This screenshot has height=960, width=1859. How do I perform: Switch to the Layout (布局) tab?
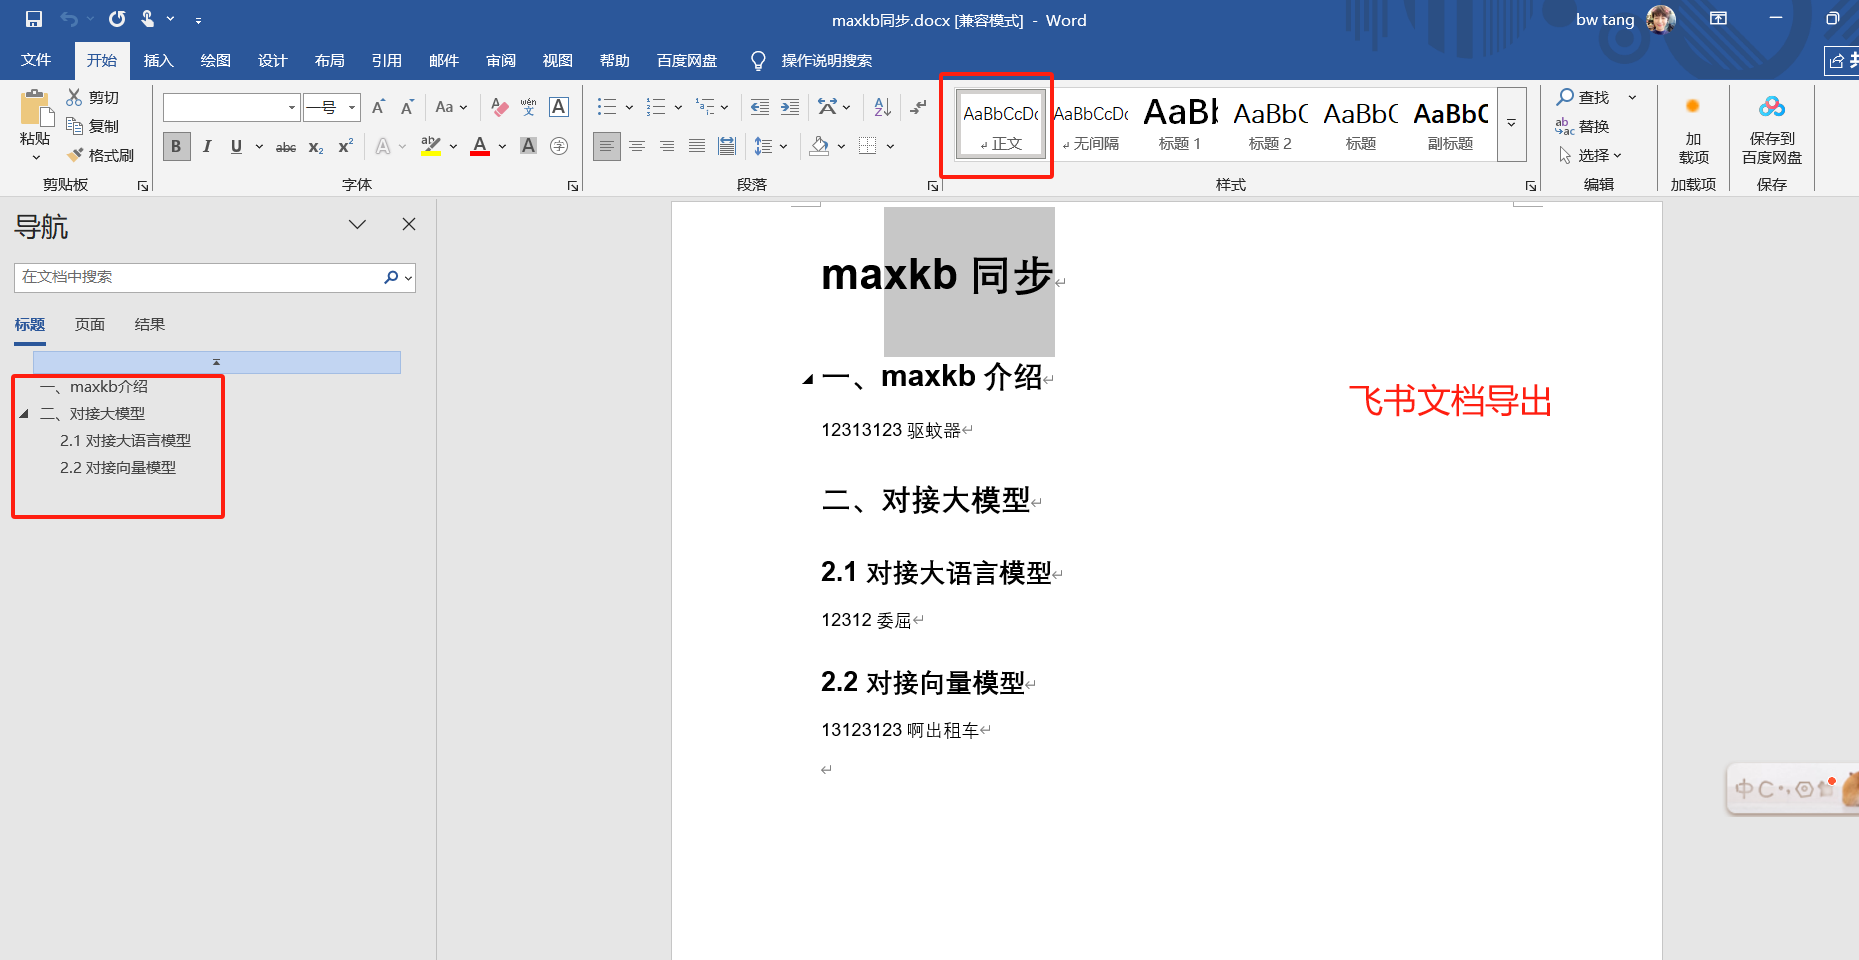tap(329, 60)
